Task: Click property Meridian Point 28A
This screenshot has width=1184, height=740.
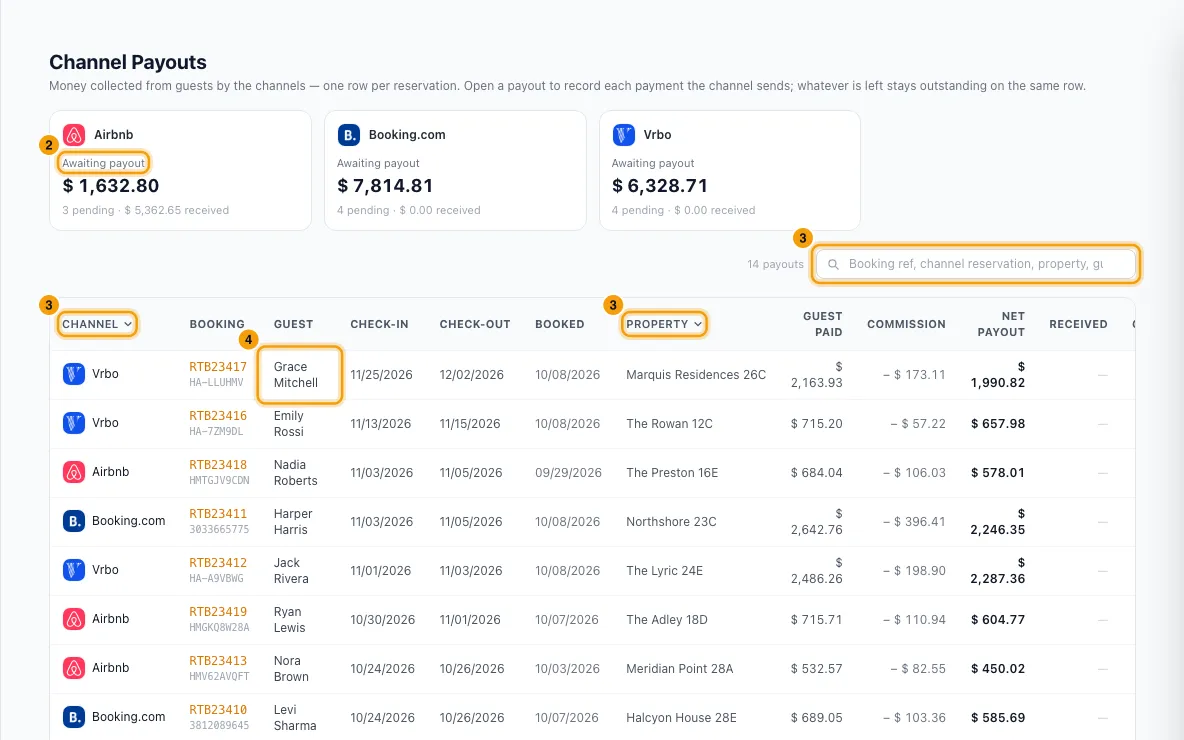Action: [680, 669]
